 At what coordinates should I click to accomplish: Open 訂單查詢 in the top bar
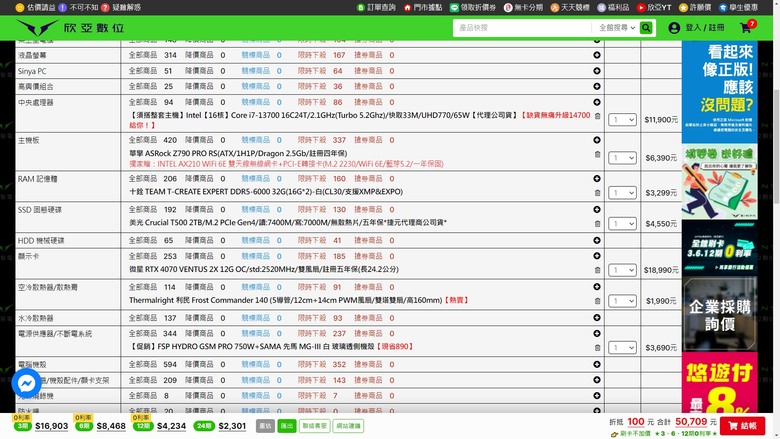tap(377, 7)
